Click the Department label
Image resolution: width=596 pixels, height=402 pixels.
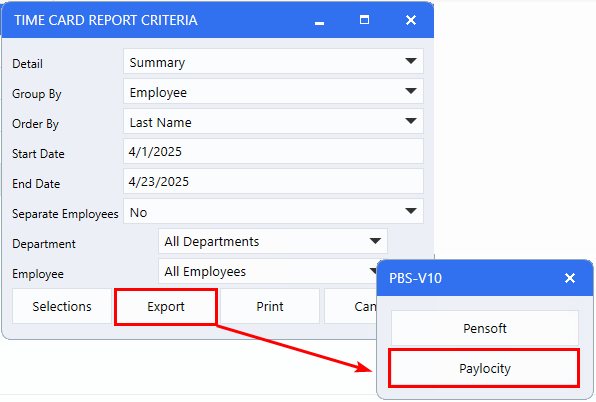[x=44, y=244]
